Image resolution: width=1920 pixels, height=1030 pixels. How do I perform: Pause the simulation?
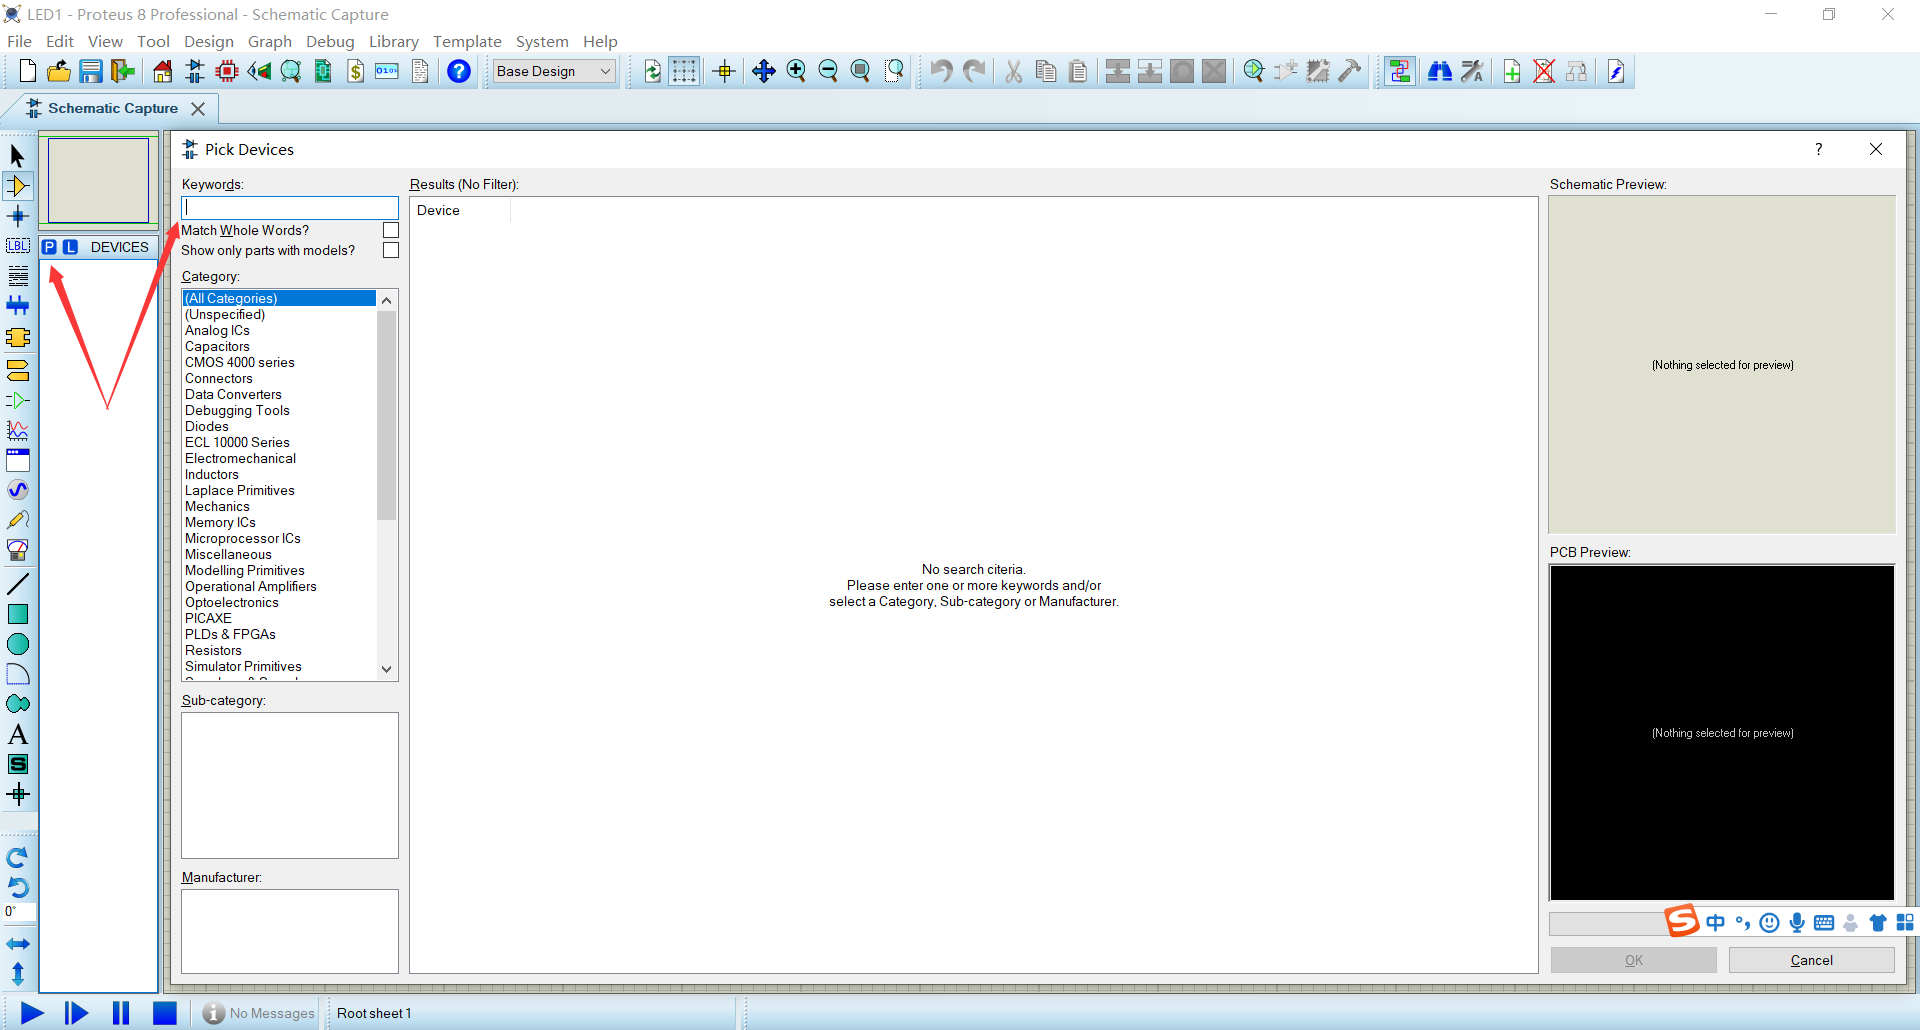point(121,1013)
